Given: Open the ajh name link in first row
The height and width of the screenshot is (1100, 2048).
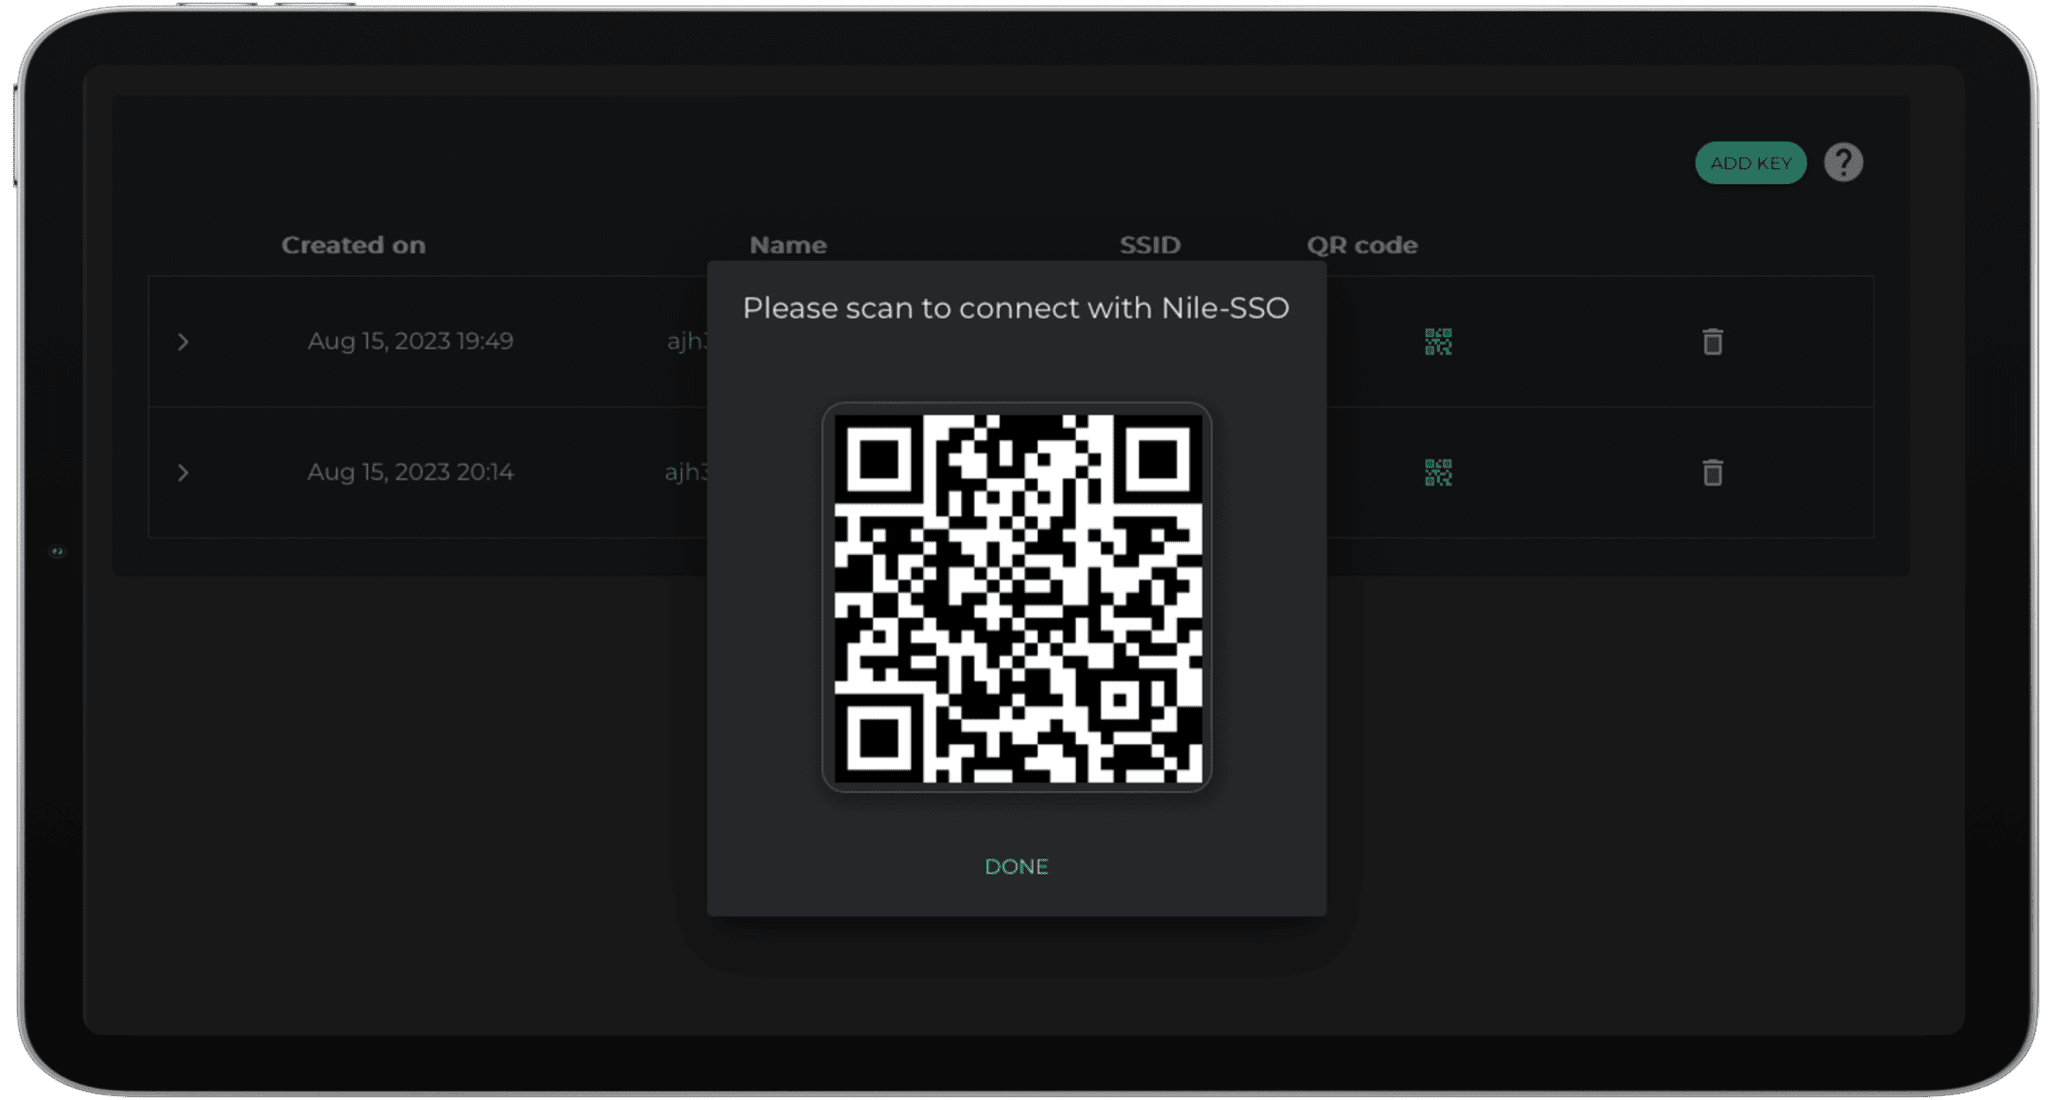Looking at the screenshot, I should [x=686, y=341].
